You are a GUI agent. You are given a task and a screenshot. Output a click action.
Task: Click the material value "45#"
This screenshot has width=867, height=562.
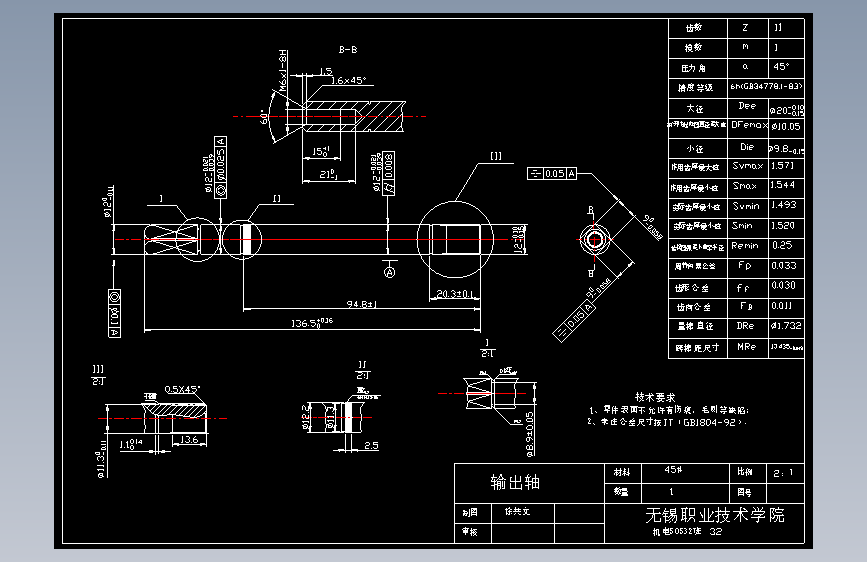click(673, 470)
